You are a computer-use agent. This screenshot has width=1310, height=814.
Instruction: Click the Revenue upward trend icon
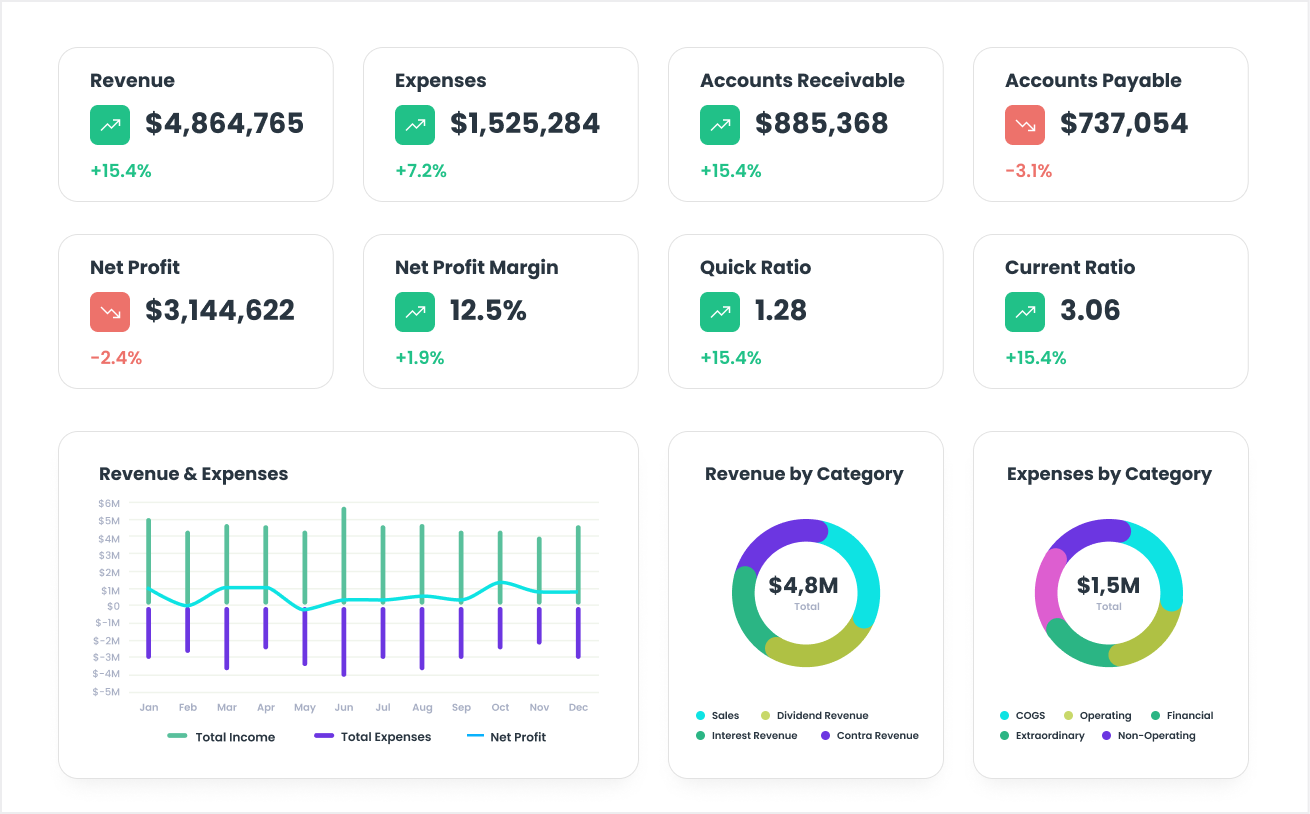point(109,124)
